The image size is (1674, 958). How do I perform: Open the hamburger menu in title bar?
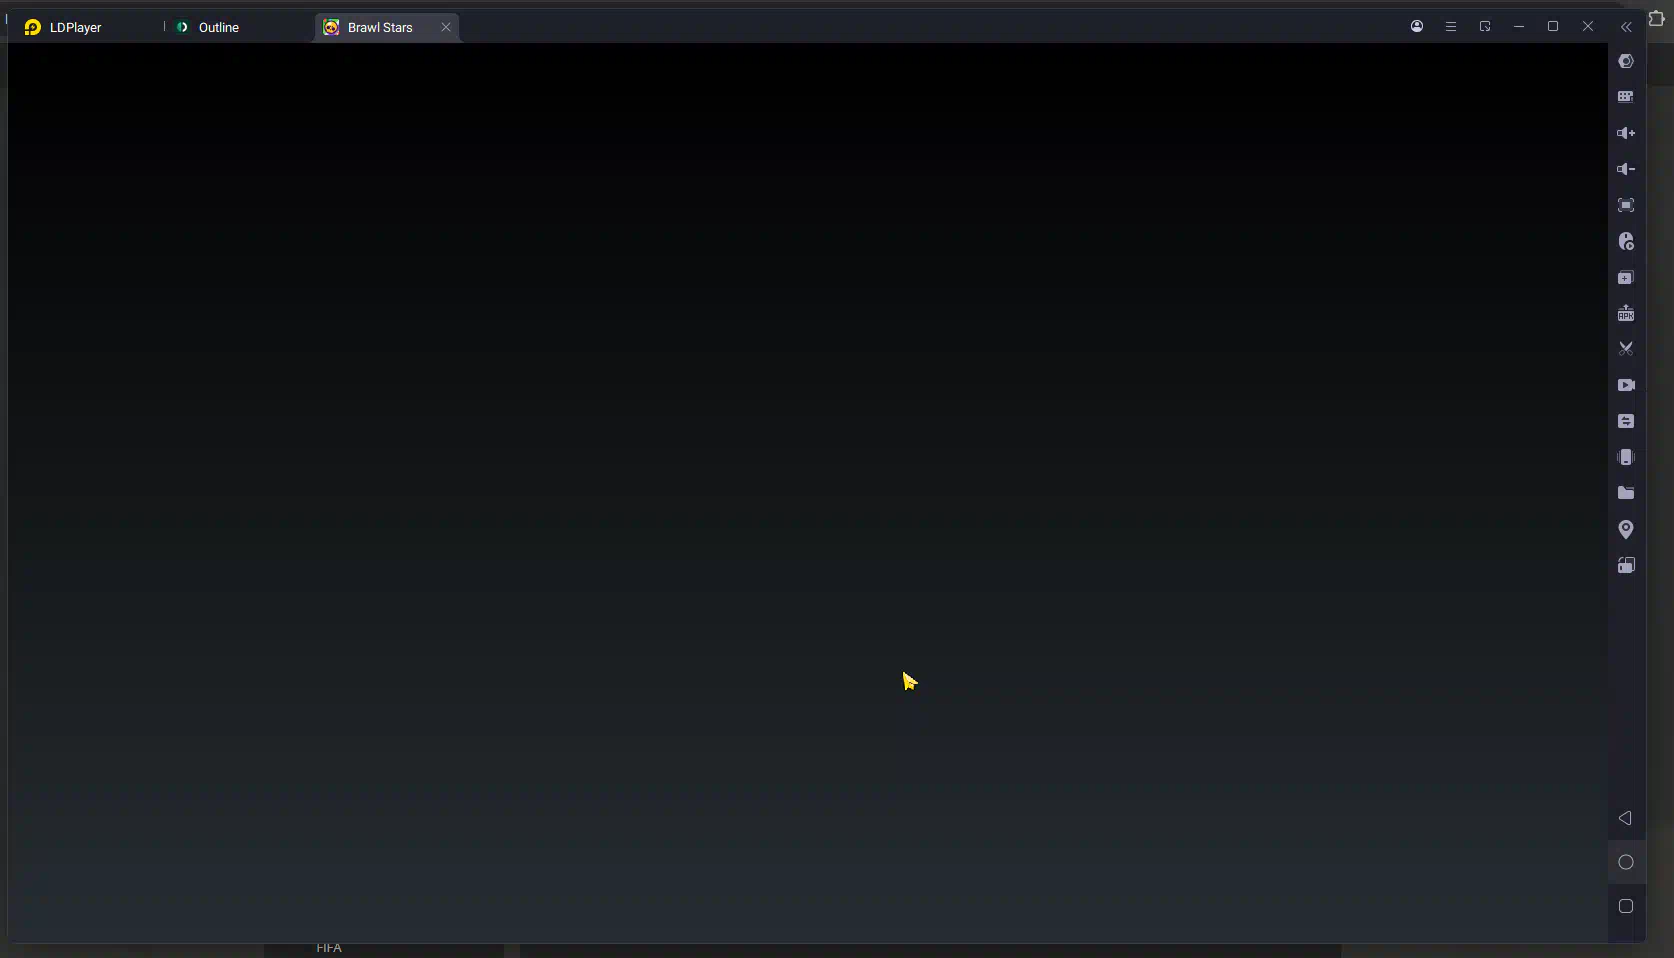1451,27
